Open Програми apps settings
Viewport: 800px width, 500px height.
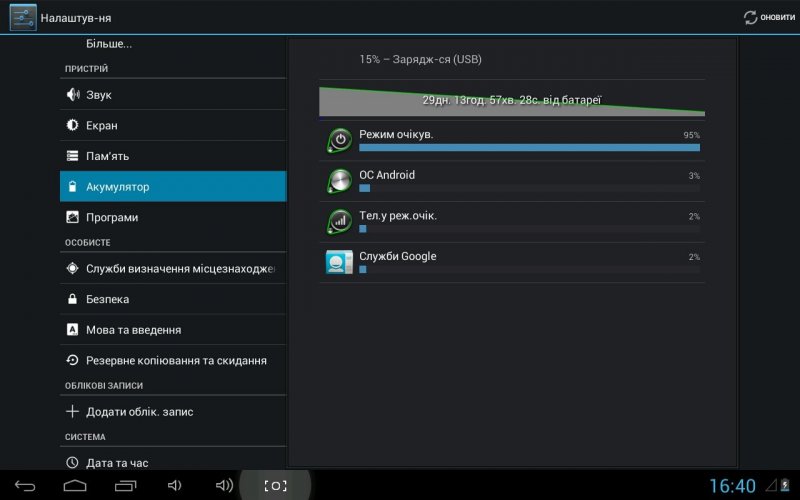173,217
